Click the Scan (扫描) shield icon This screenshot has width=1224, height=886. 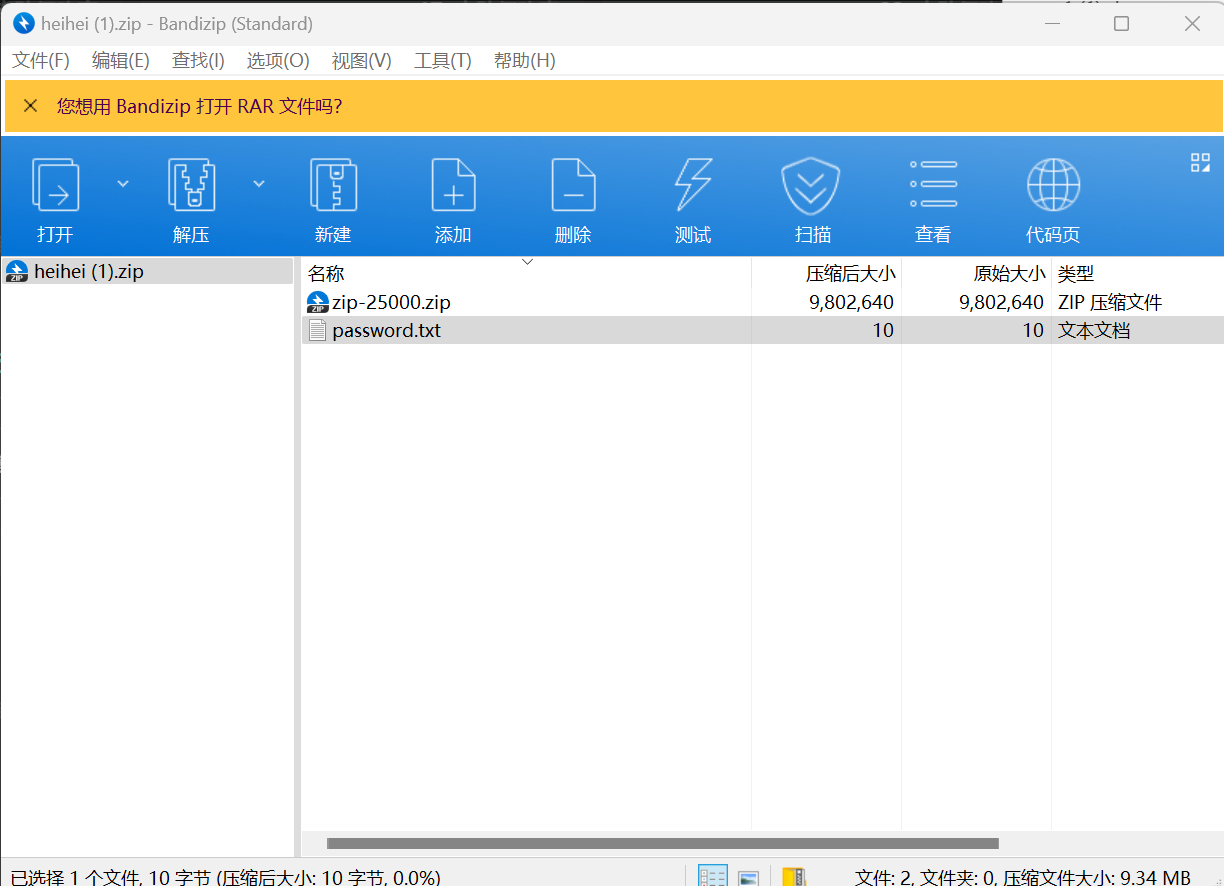point(810,186)
